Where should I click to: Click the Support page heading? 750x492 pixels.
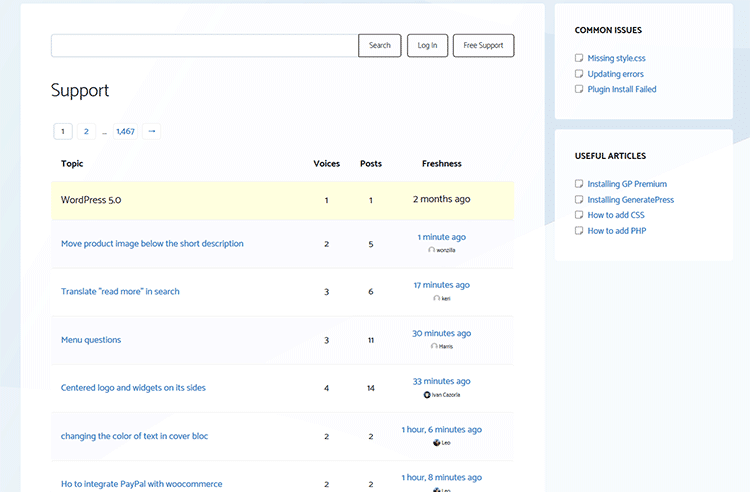click(x=80, y=90)
